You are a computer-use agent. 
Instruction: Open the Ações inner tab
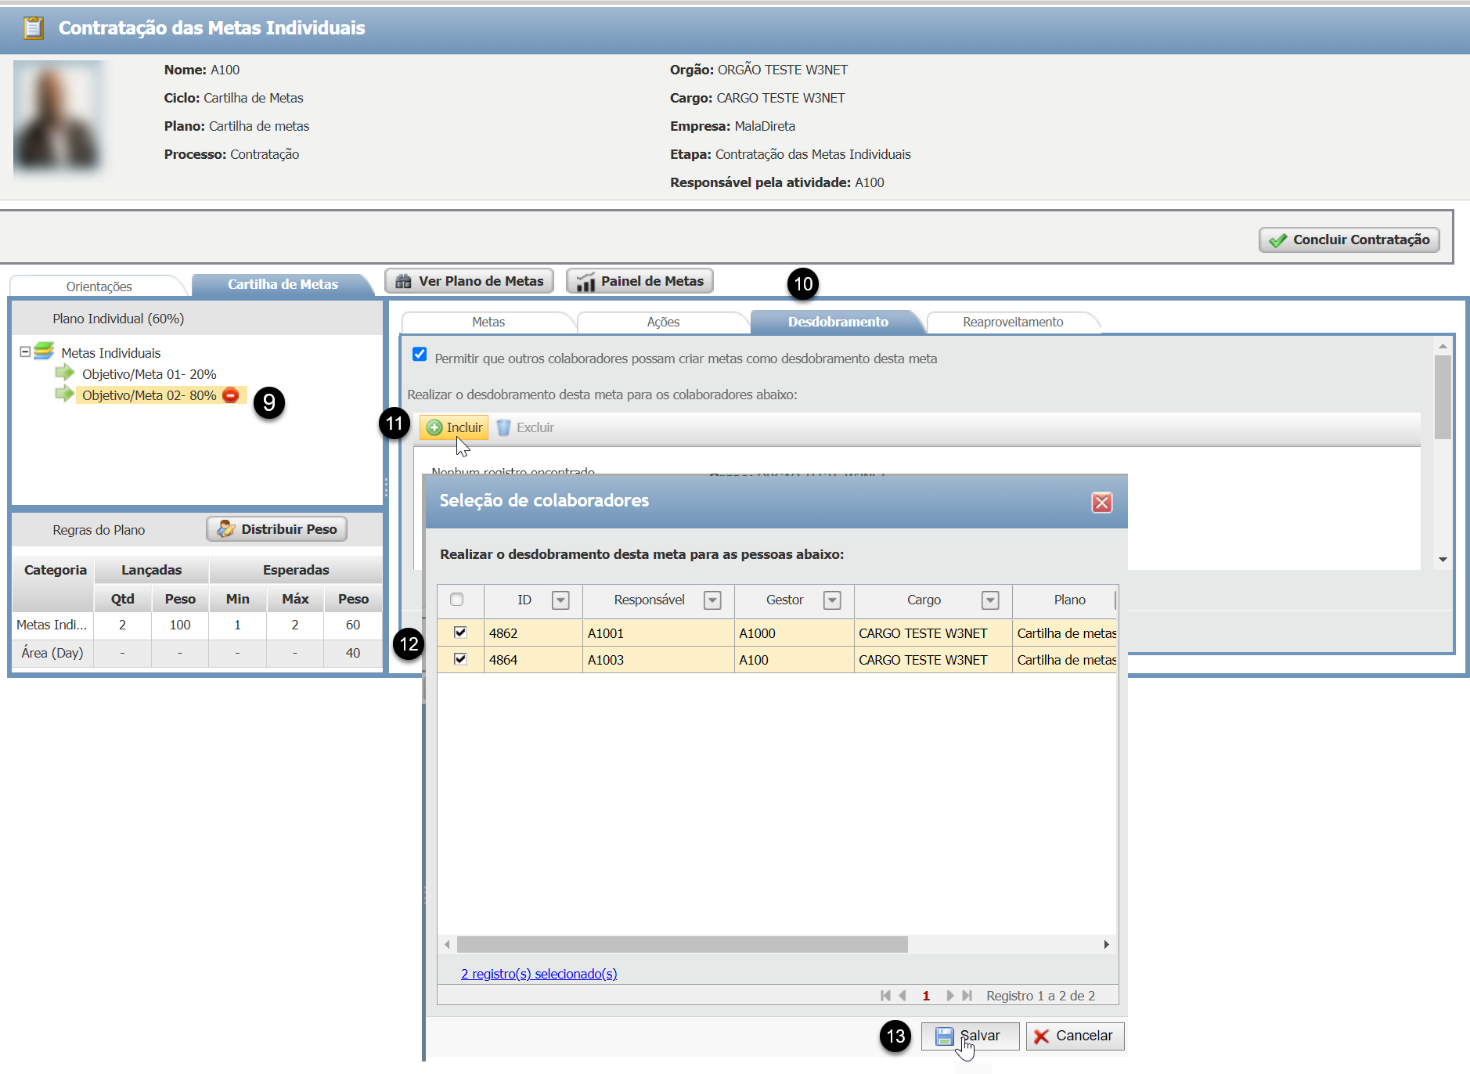pyautogui.click(x=663, y=322)
